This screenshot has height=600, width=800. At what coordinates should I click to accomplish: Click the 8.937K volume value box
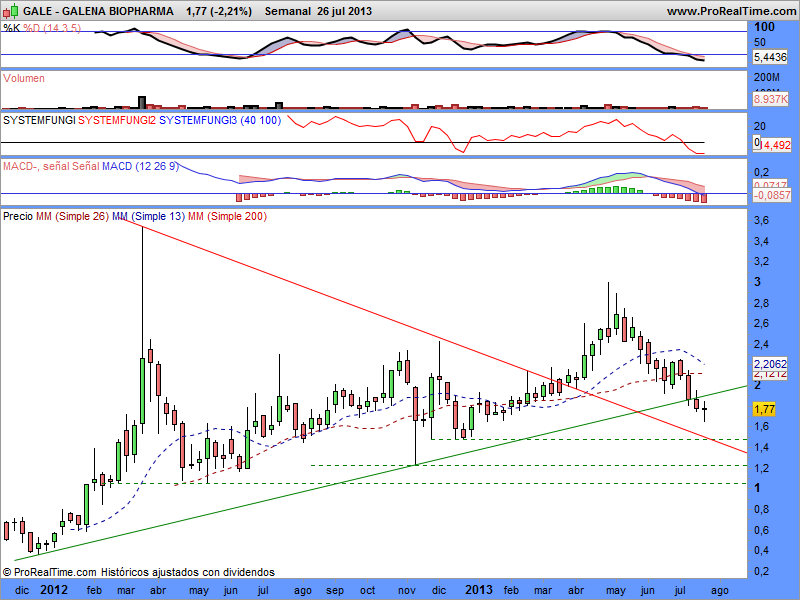coord(770,99)
